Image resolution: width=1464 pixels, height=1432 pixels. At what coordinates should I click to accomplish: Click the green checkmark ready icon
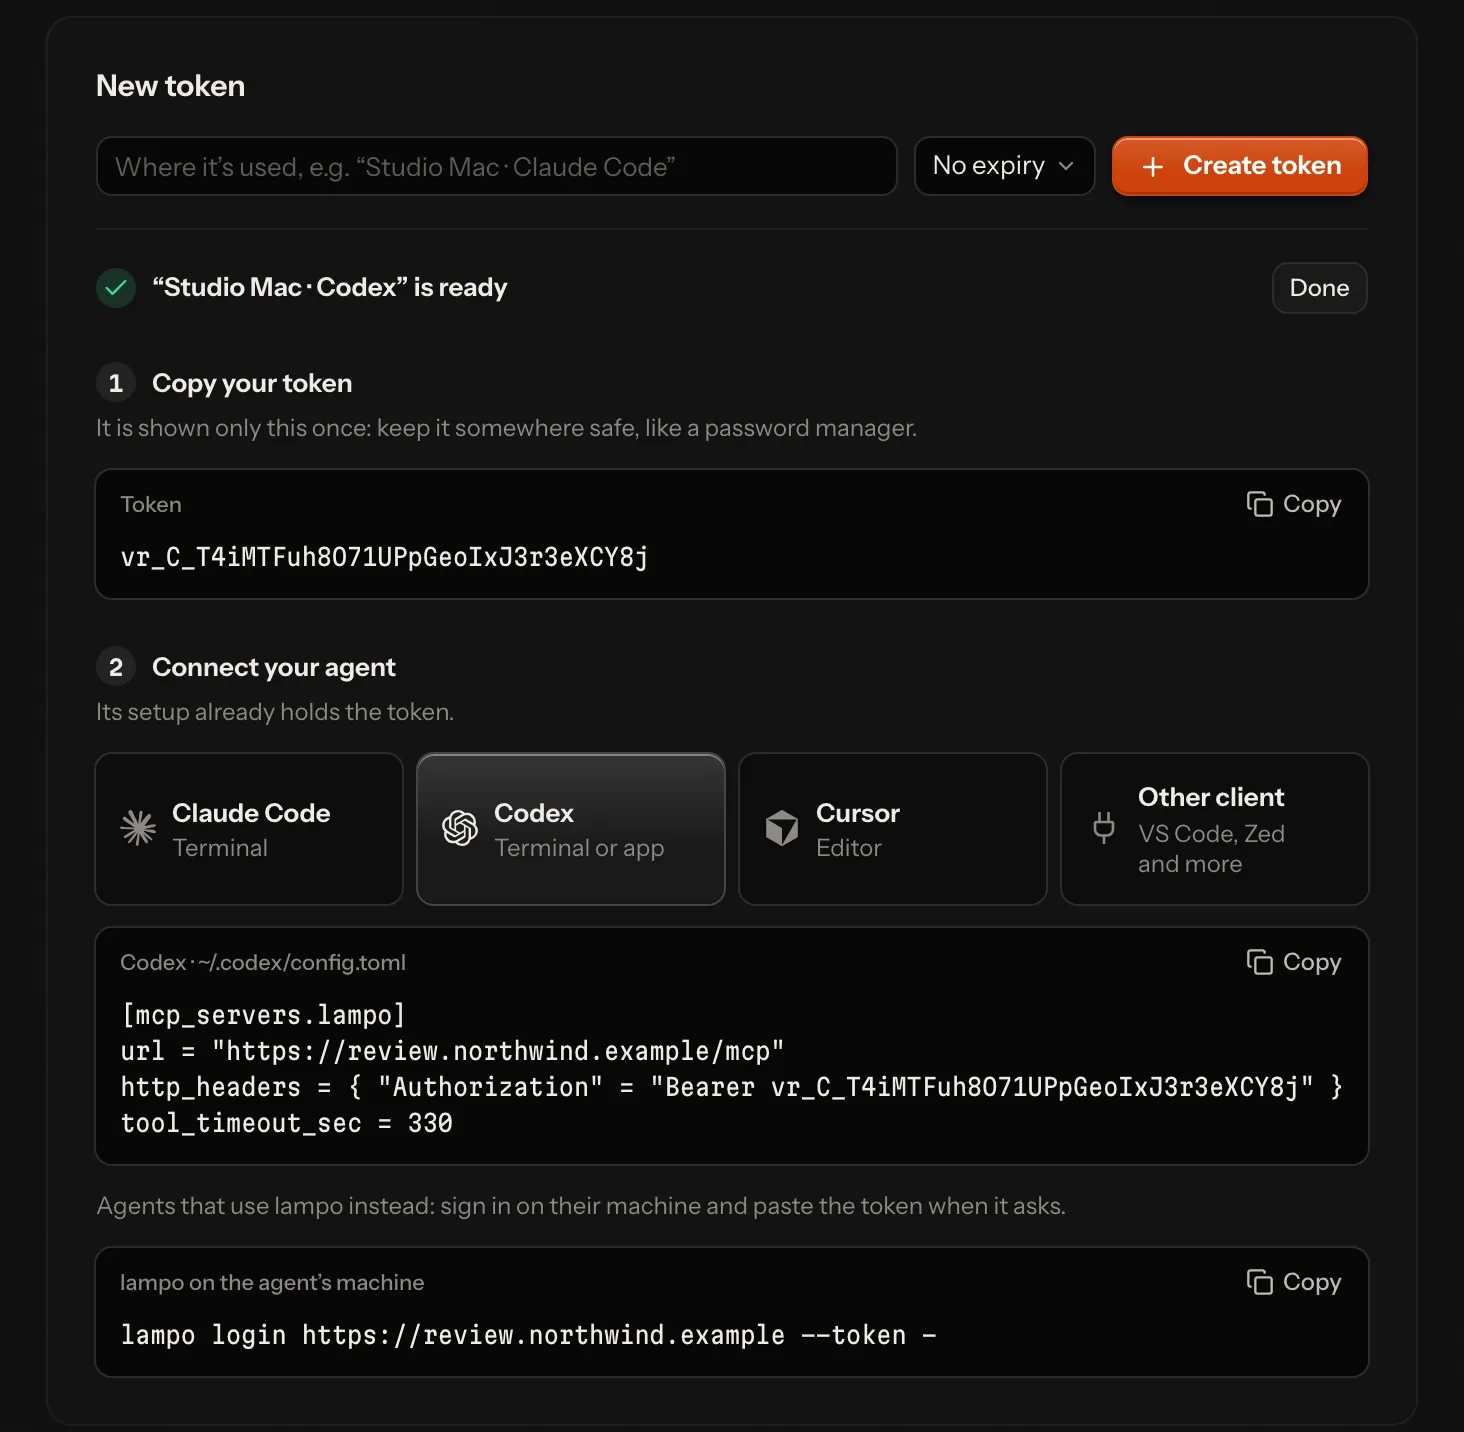coord(116,288)
